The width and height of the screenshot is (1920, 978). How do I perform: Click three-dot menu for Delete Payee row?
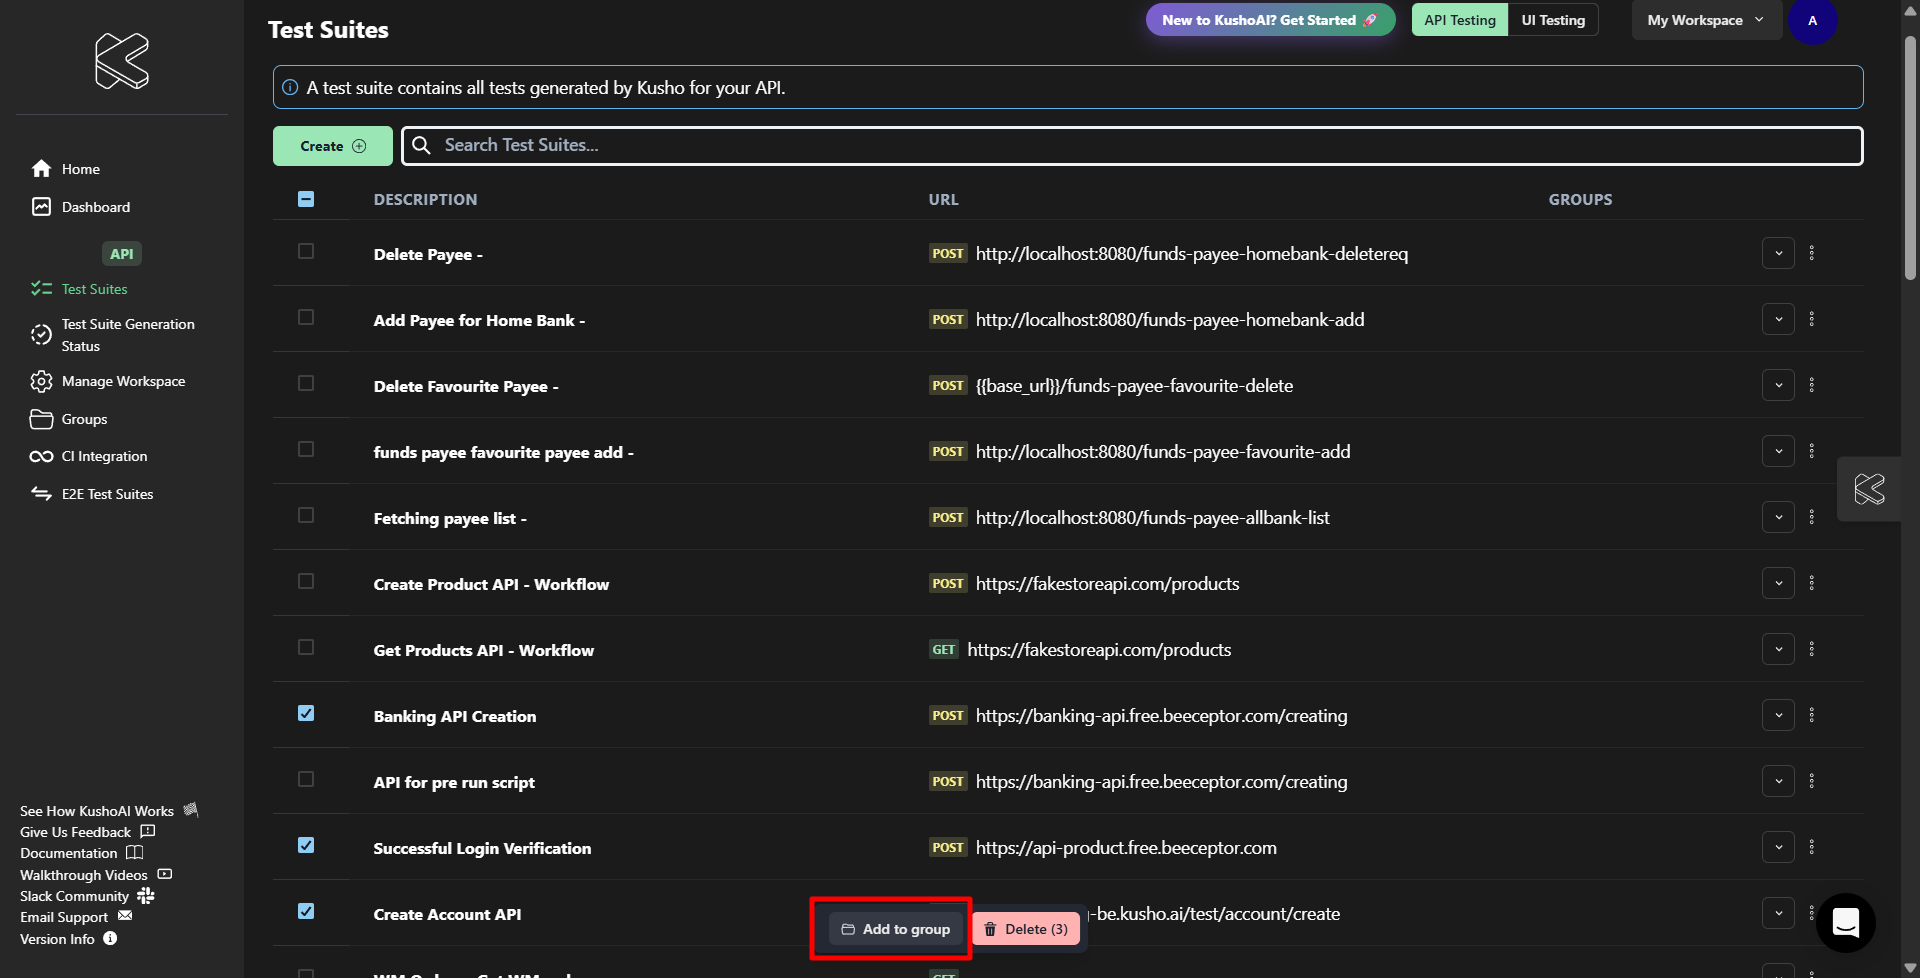(1811, 253)
